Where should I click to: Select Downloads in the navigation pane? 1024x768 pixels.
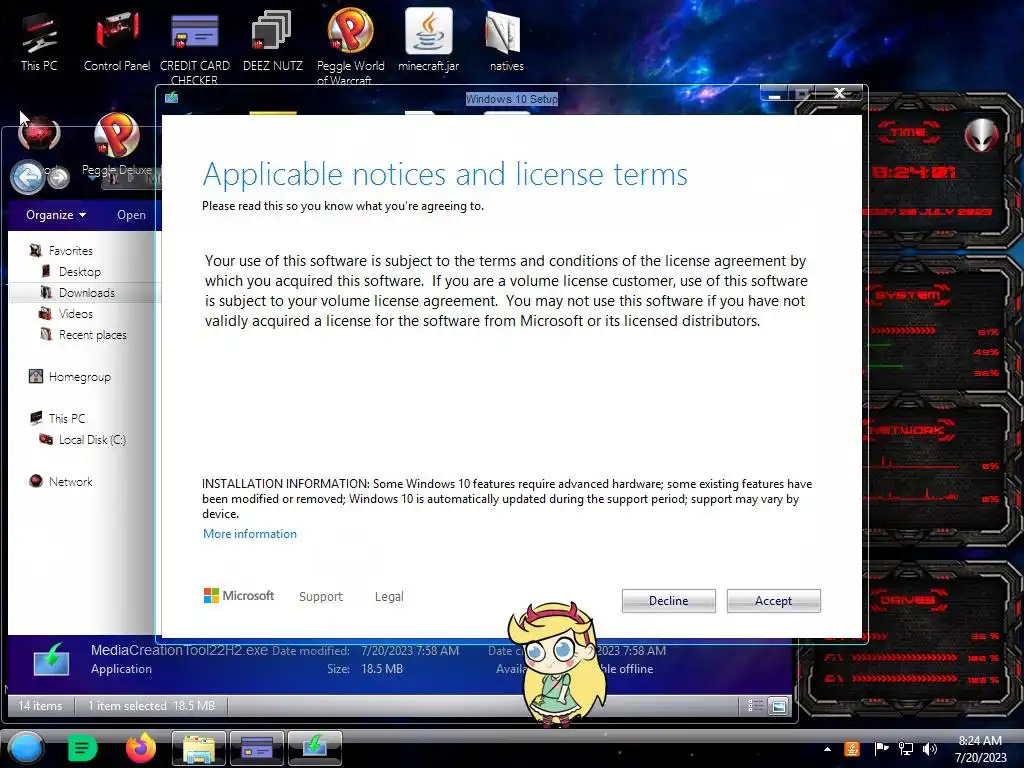pyautogui.click(x=86, y=293)
